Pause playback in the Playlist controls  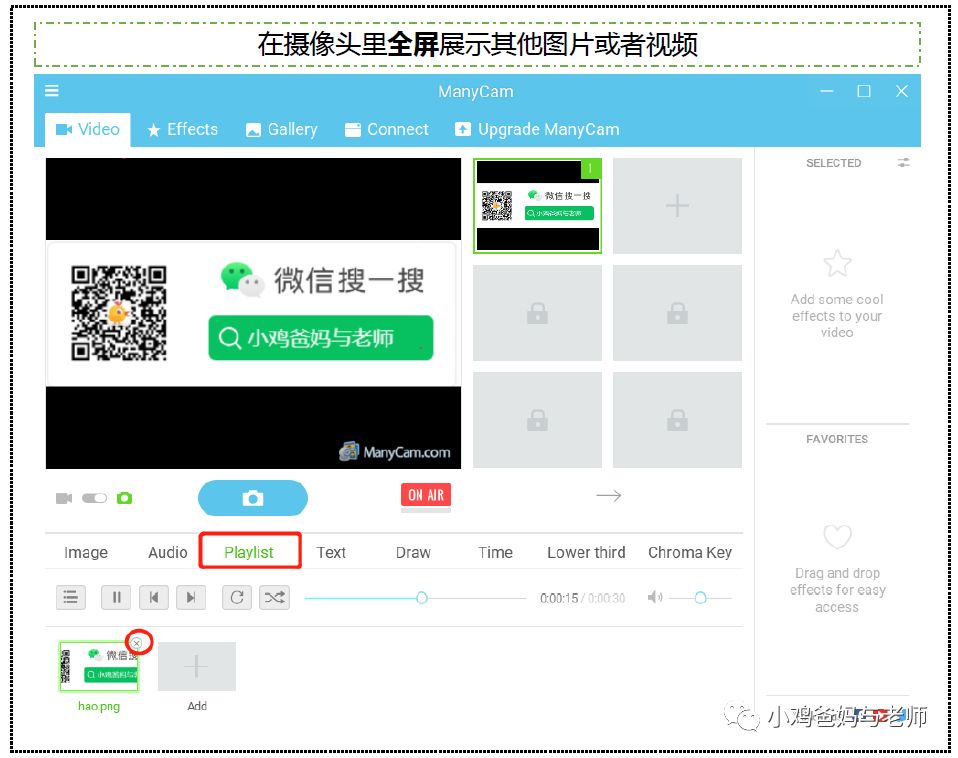click(x=116, y=597)
